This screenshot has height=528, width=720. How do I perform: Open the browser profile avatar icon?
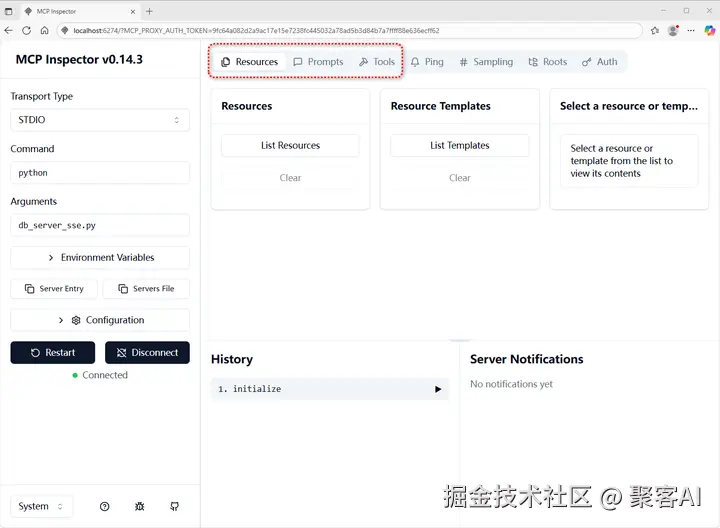pos(673,31)
